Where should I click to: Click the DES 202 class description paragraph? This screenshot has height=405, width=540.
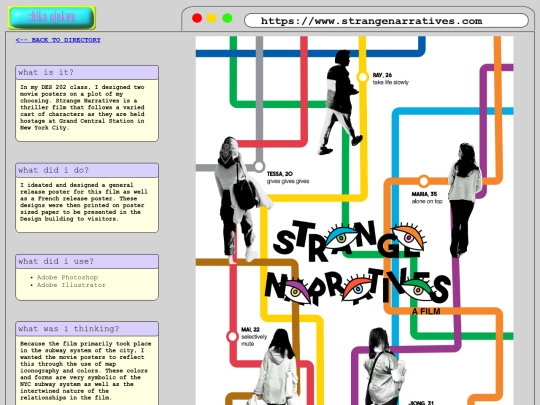[83, 107]
